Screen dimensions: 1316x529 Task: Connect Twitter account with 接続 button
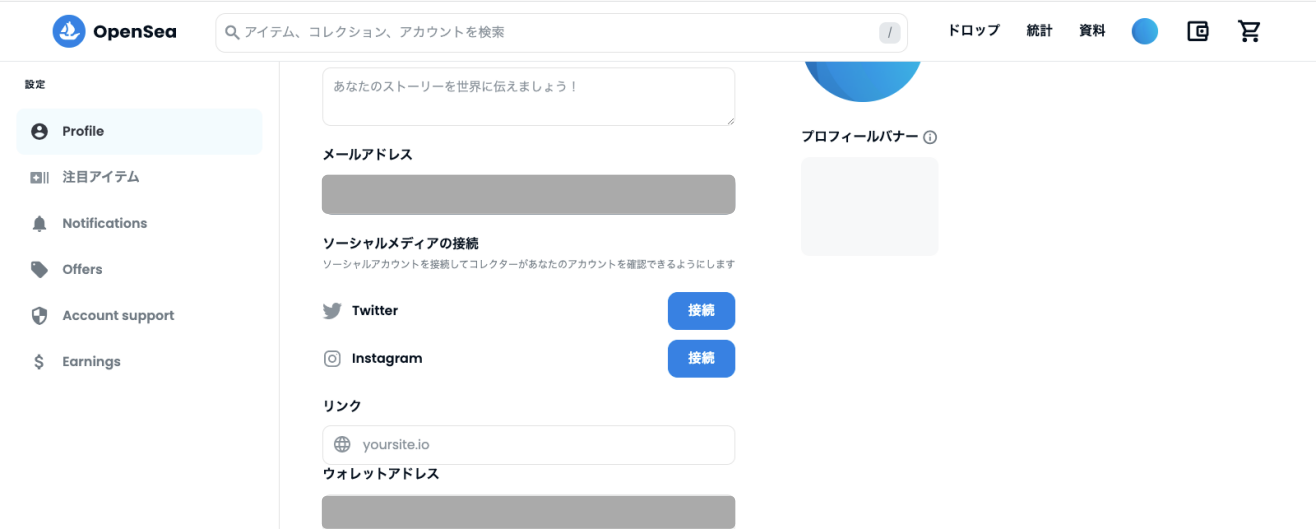701,311
